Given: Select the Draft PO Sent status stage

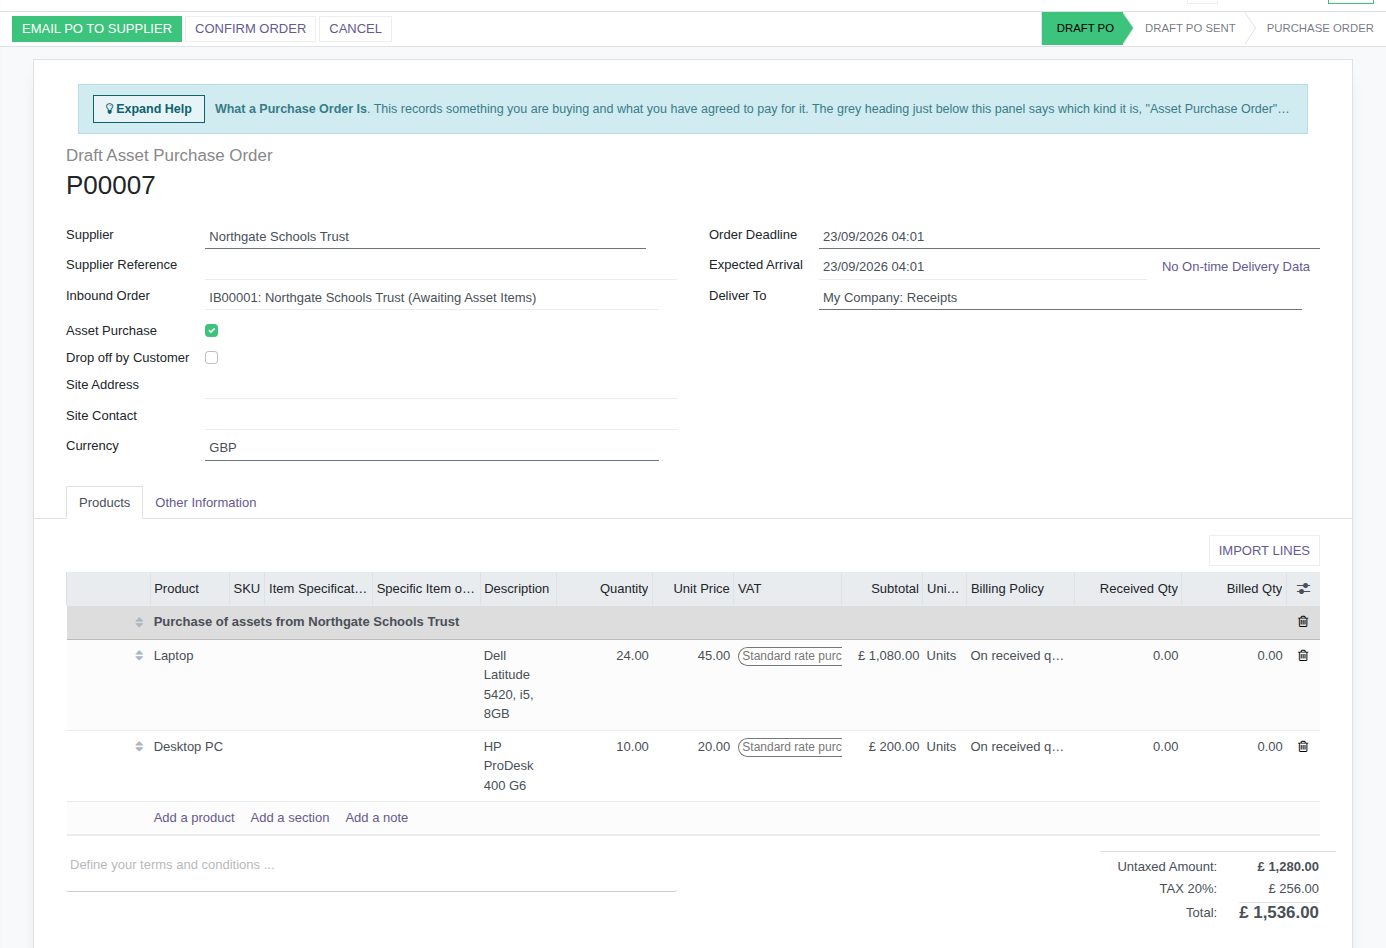Looking at the screenshot, I should [x=1190, y=28].
